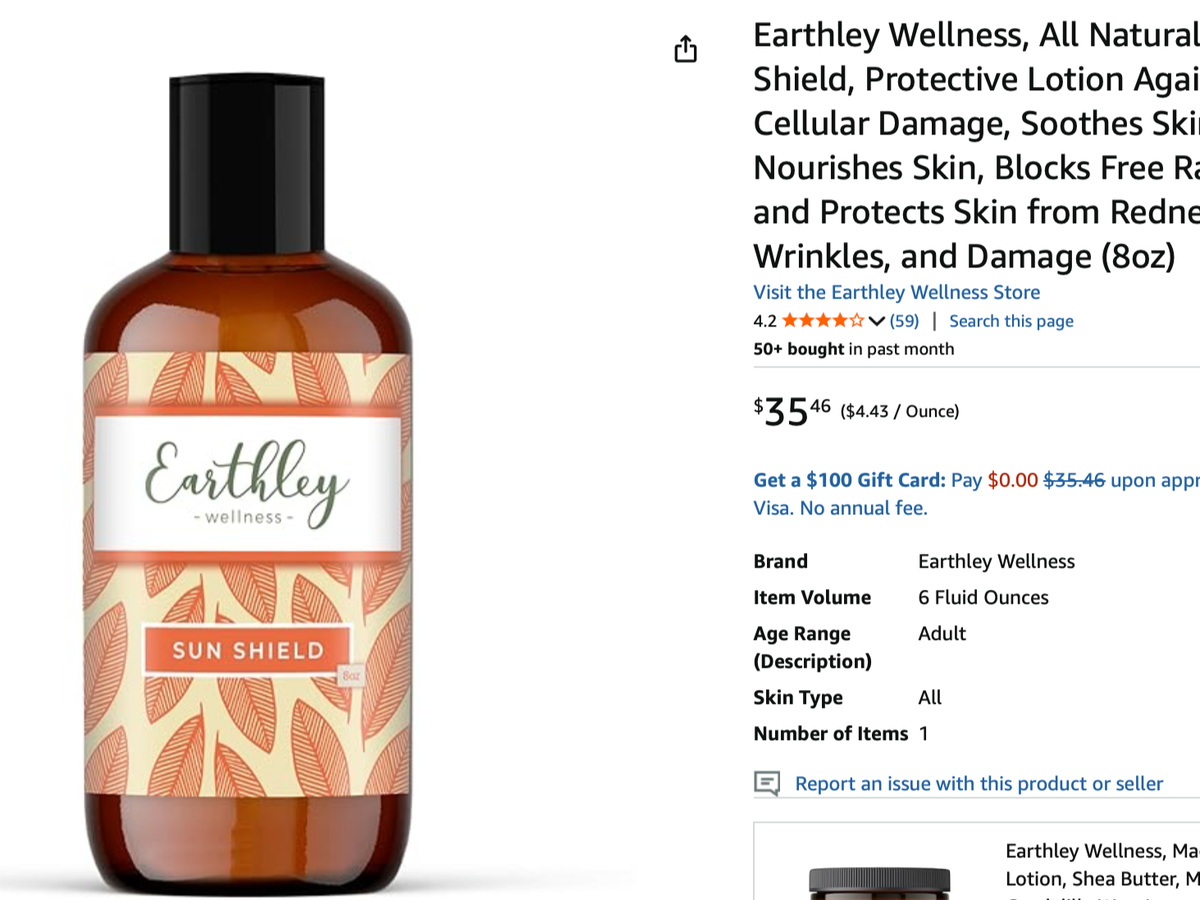1200x900 pixels.
Task: Click Get a $100 Gift Card offer
Action: [849, 480]
